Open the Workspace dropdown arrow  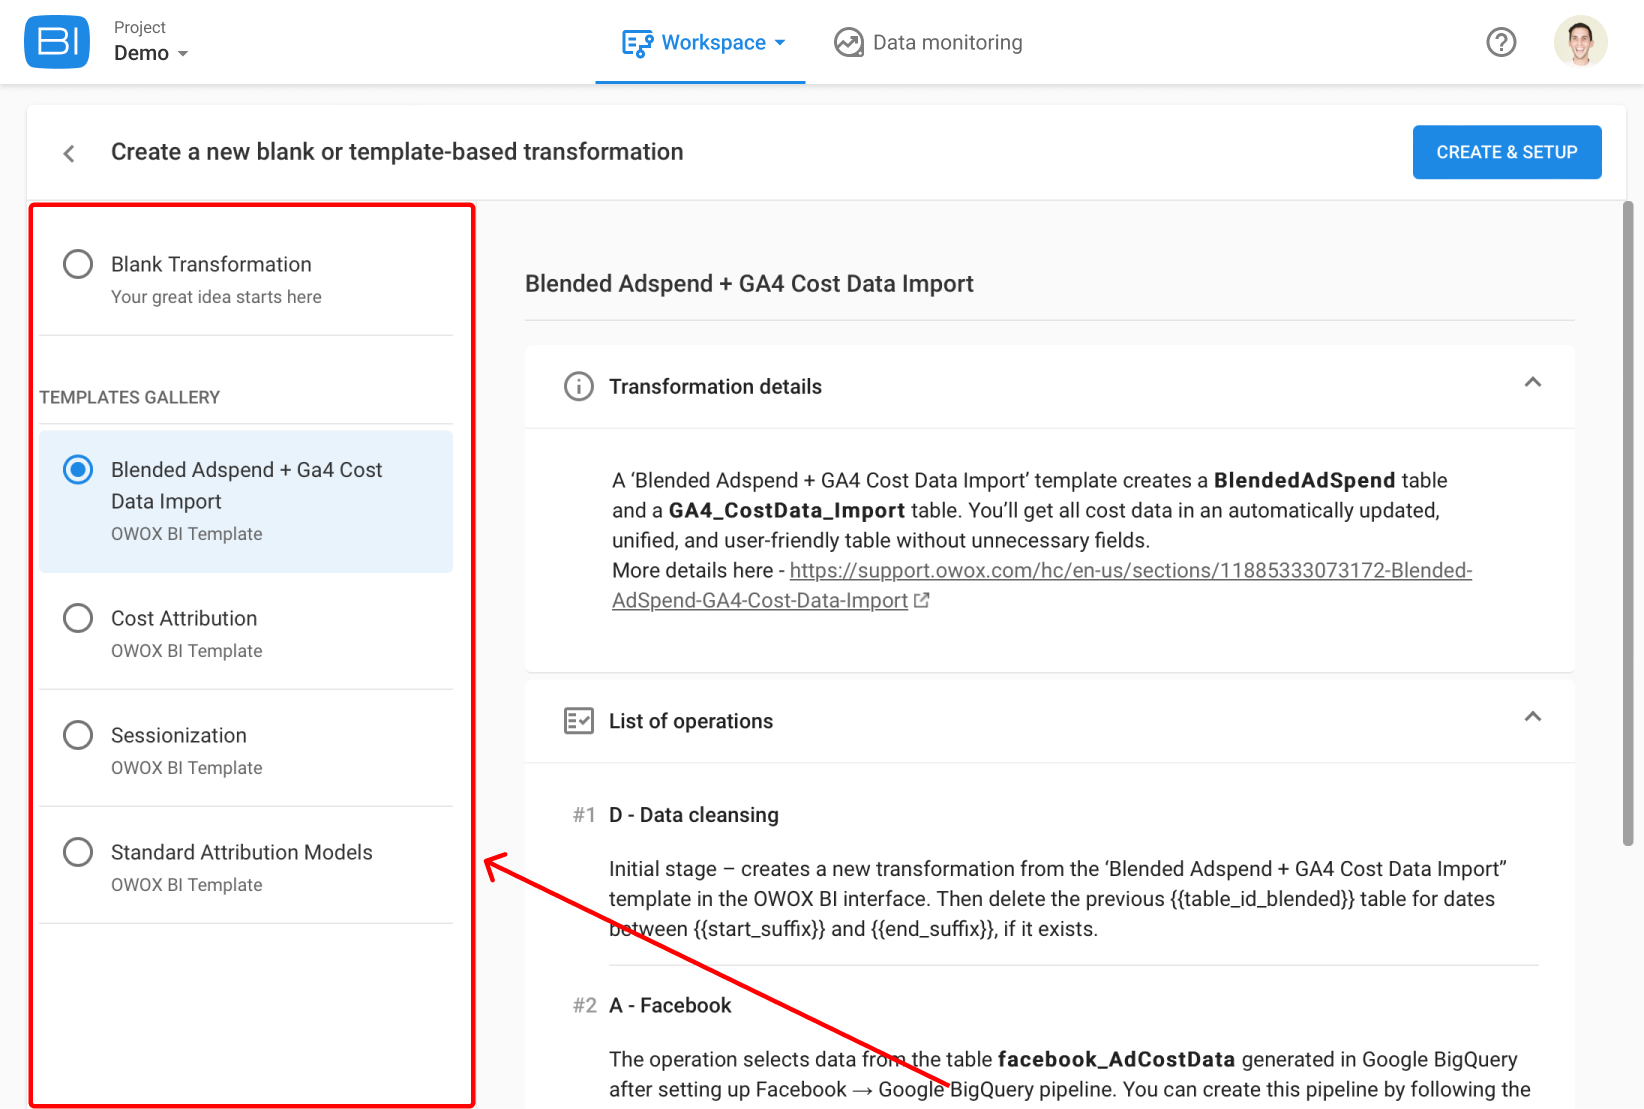click(780, 43)
